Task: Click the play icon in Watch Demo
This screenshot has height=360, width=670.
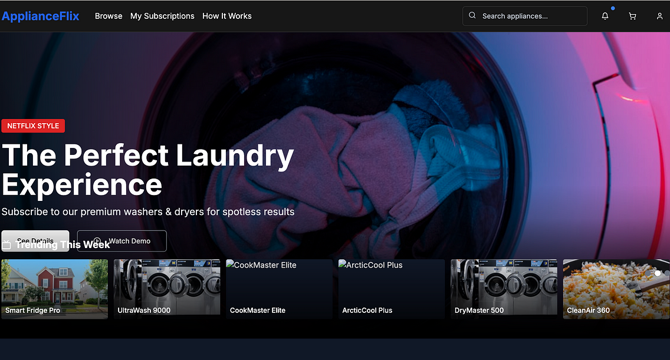Action: point(97,241)
